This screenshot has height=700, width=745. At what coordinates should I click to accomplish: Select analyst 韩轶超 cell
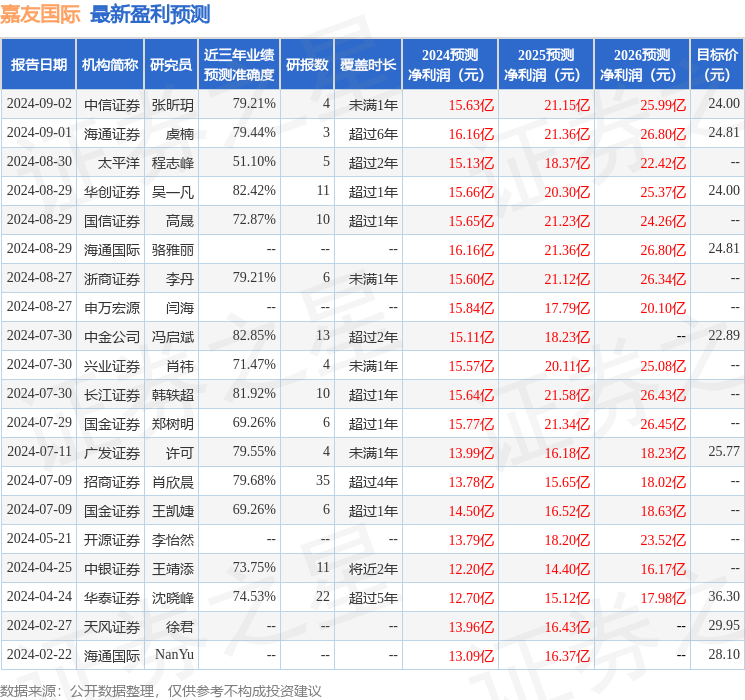click(171, 394)
